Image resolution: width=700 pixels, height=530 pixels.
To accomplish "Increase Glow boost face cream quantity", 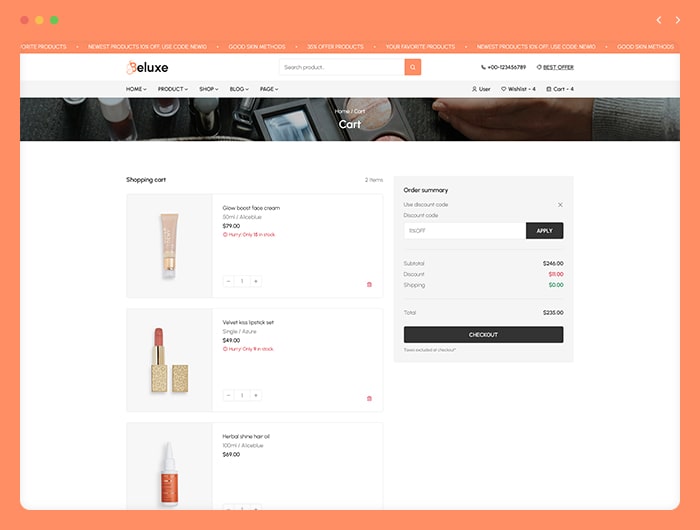I will click(x=256, y=281).
